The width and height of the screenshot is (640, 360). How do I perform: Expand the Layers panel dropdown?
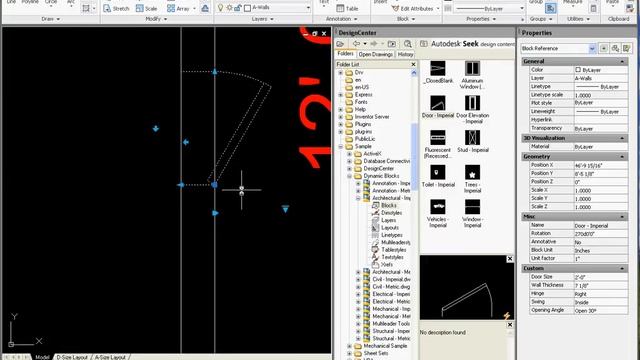tap(262, 19)
